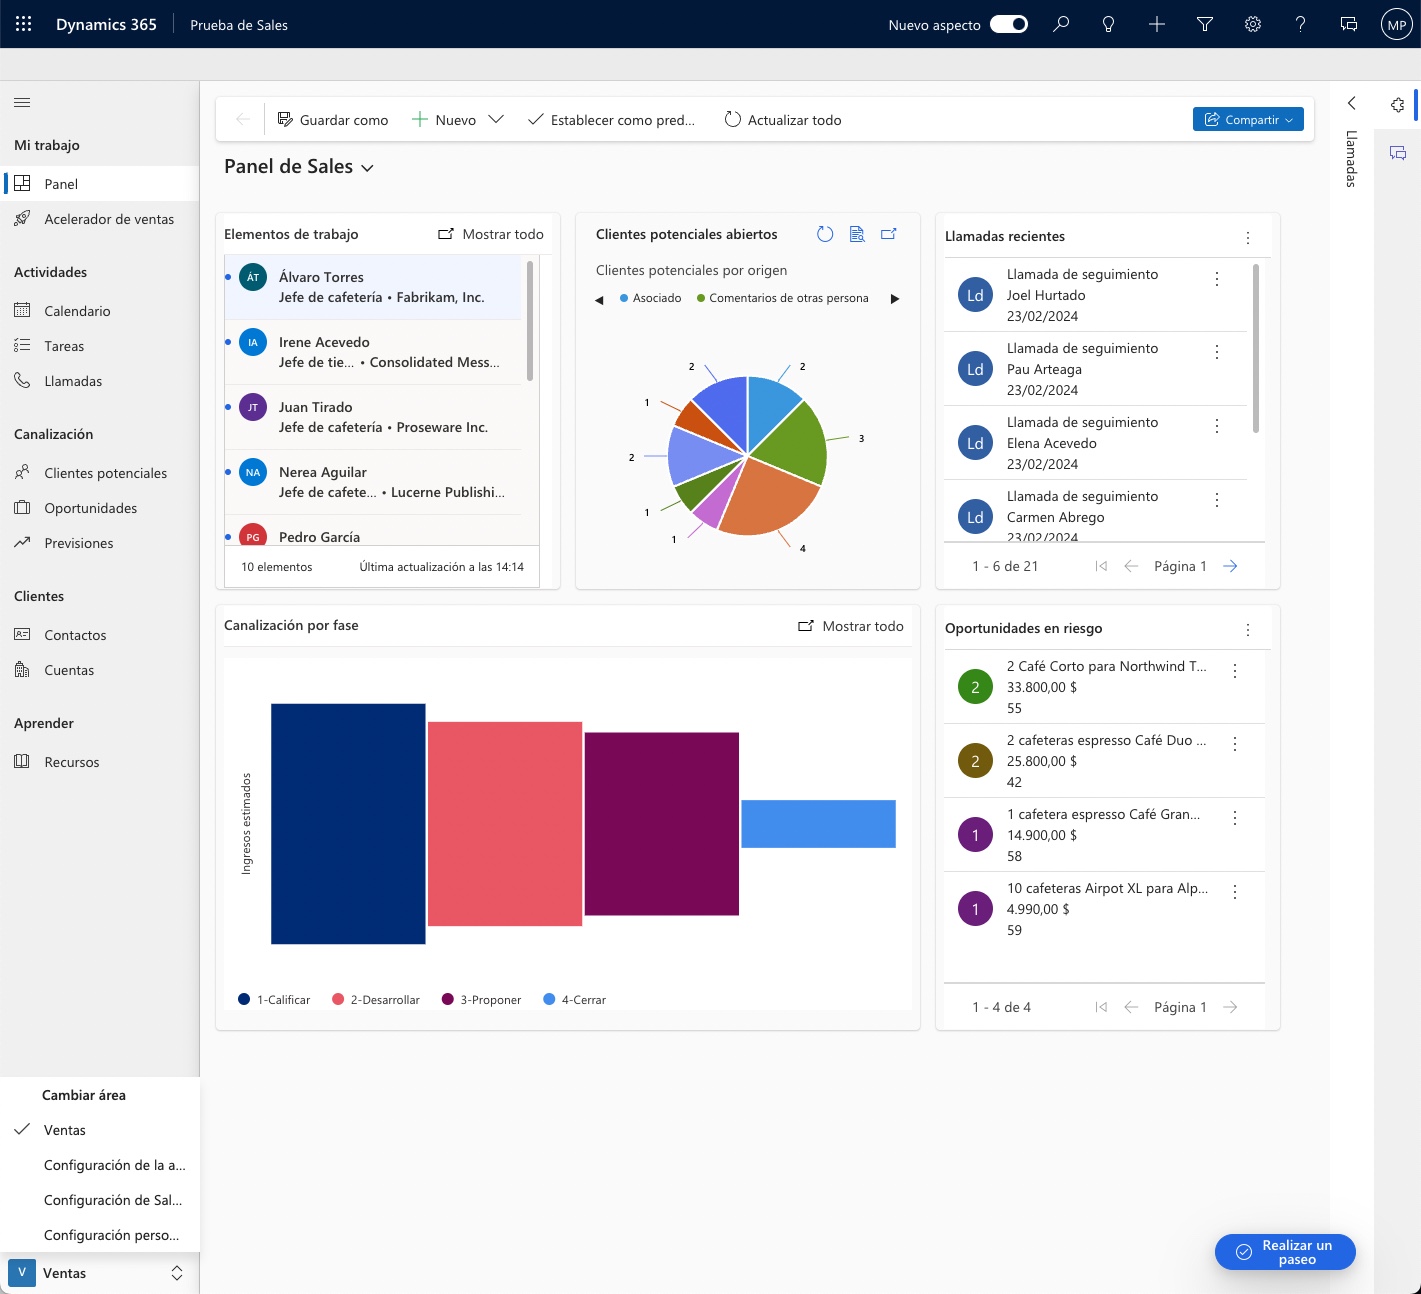Open the MP user profile avatar

click(1396, 25)
